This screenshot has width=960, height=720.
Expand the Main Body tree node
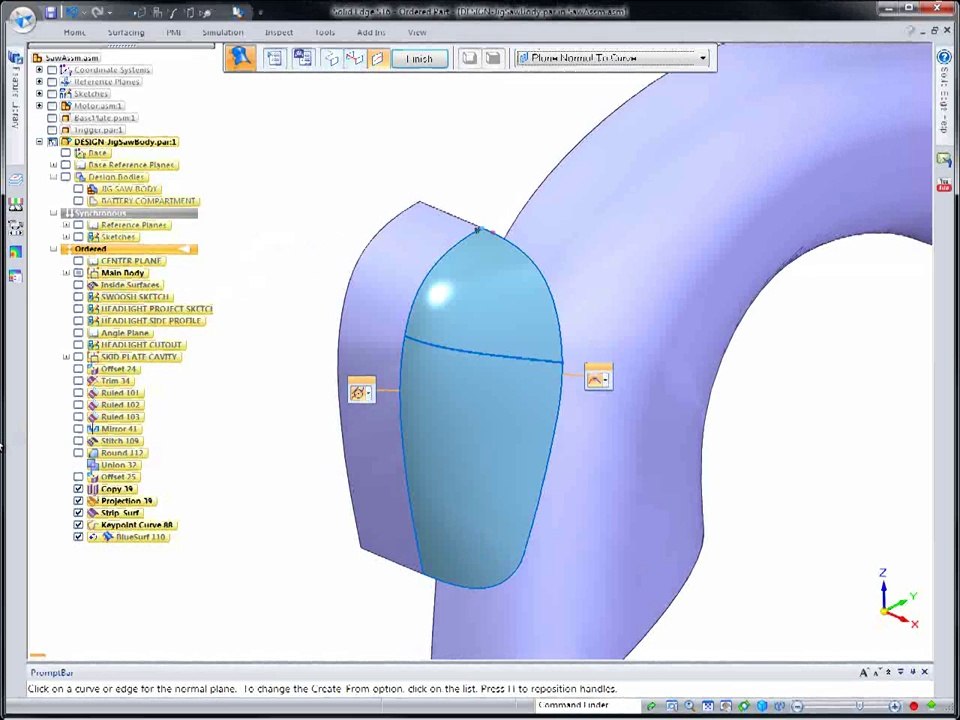coord(66,273)
